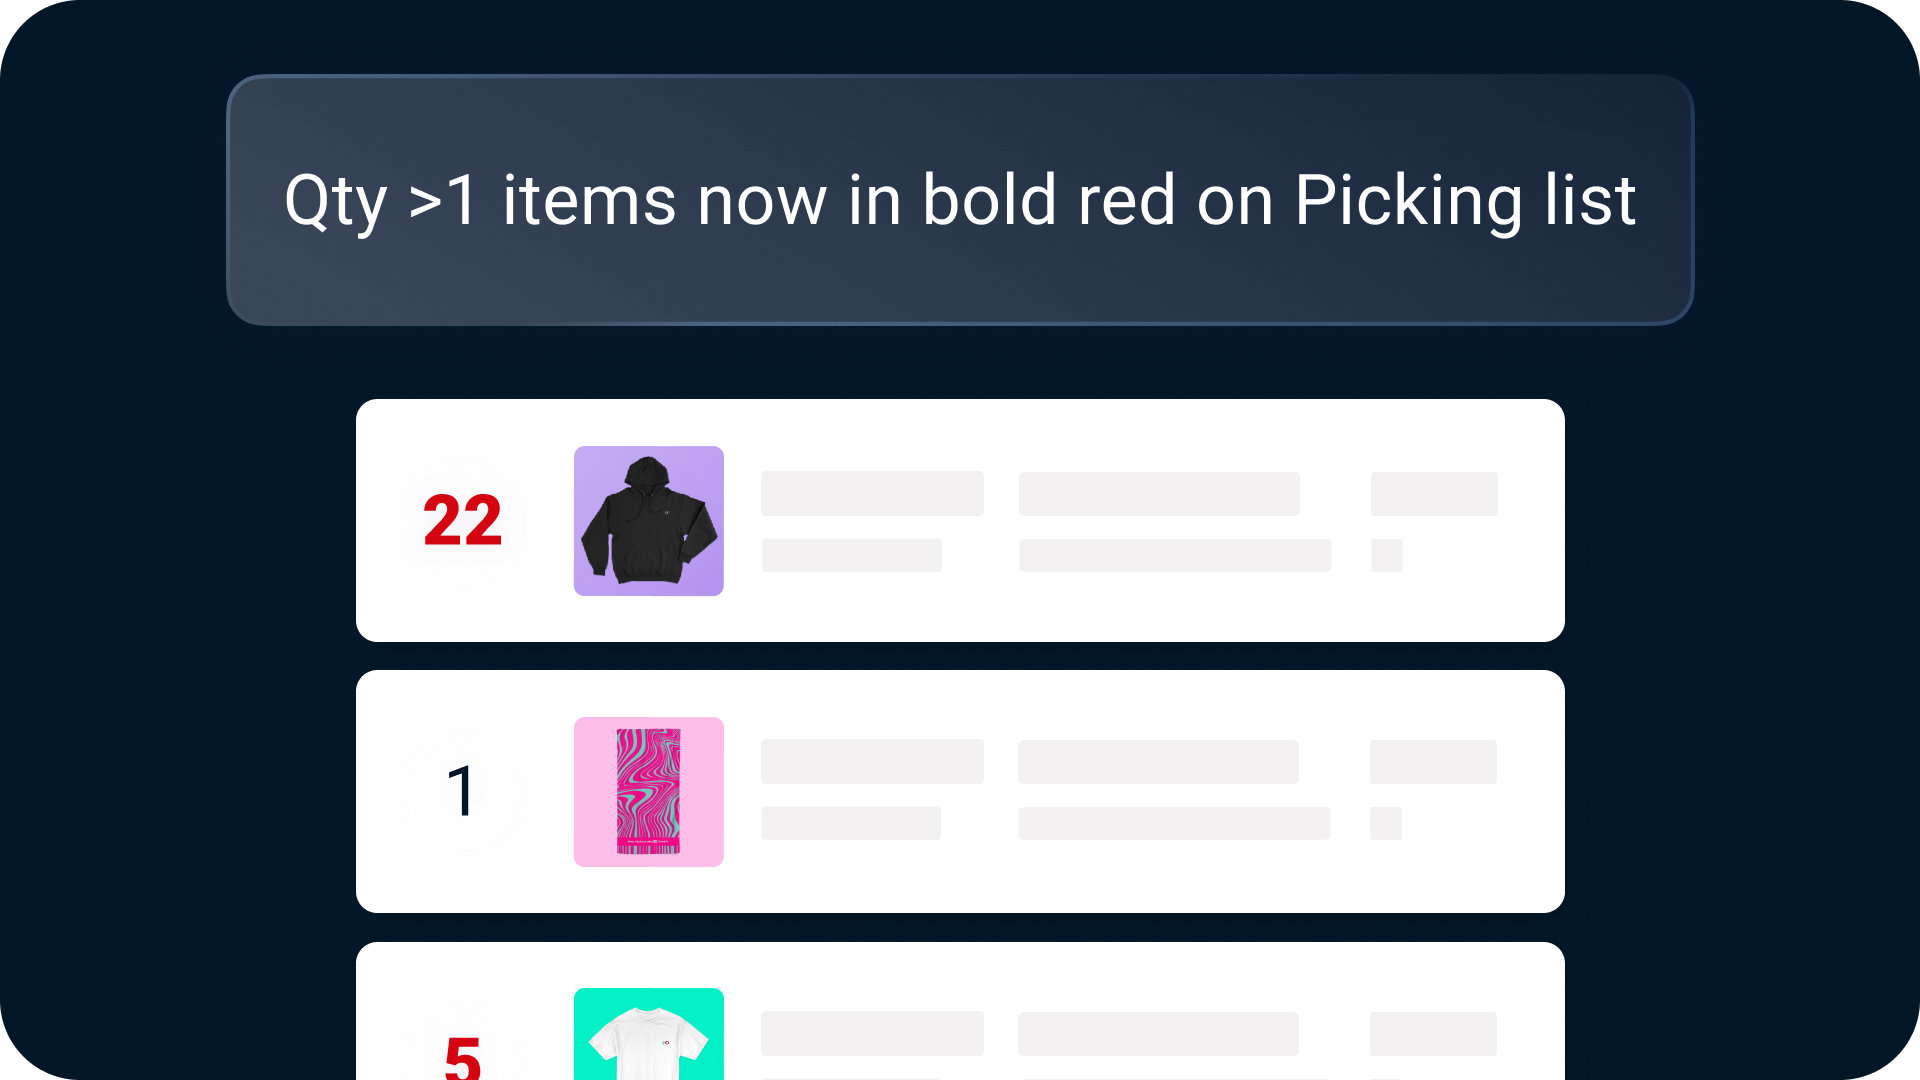Select the hoodie row title placeholder
1920x1080 pixels.
coord(872,494)
